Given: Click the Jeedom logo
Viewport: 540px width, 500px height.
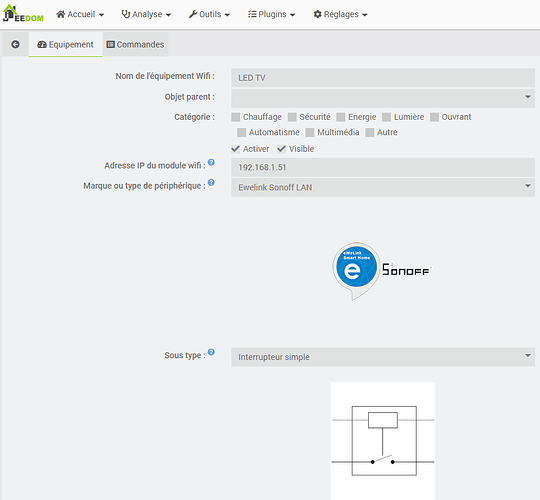Looking at the screenshot, I should tap(23, 14).
